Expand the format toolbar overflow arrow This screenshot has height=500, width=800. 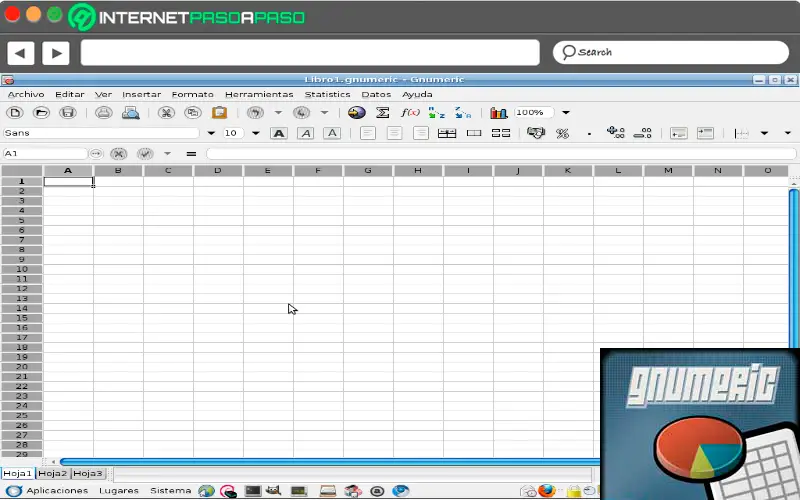(788, 133)
